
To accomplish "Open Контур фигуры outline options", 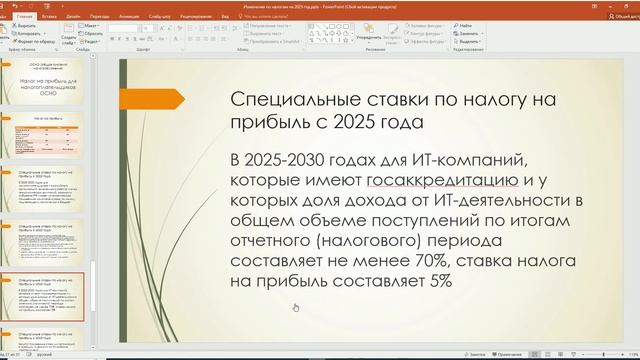I will [x=424, y=33].
